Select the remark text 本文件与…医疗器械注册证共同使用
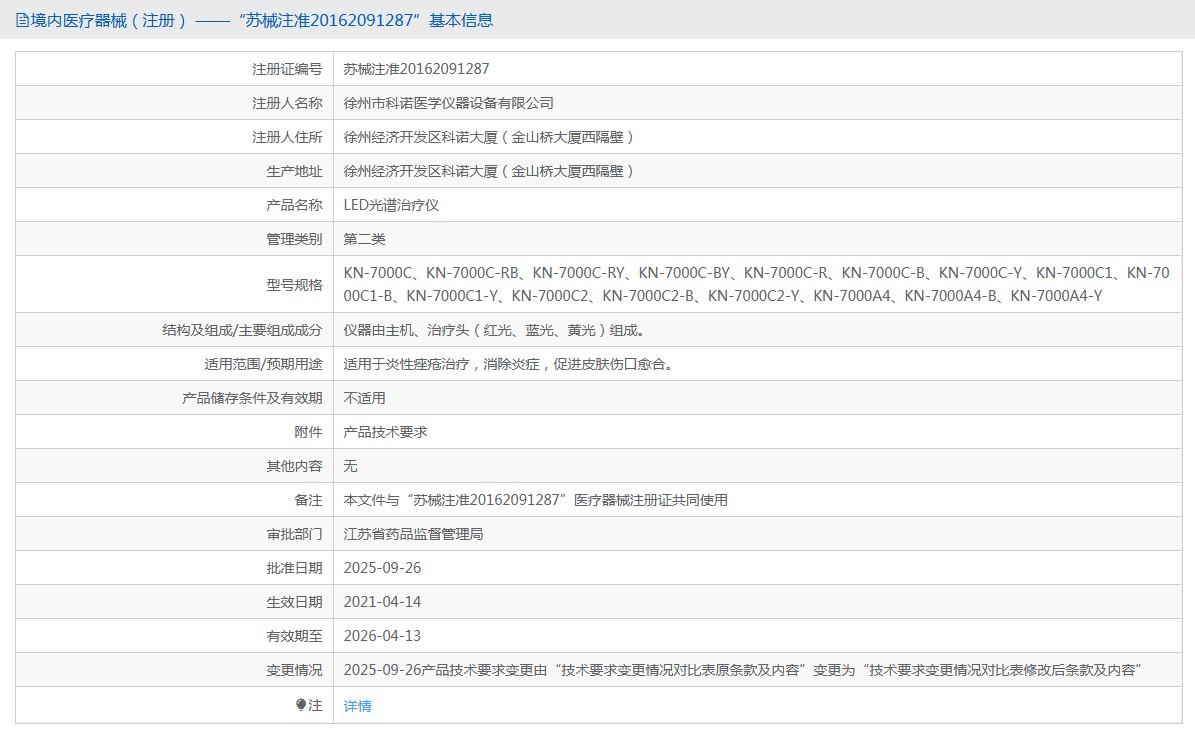Screen dimensions: 1195x732 [536, 500]
